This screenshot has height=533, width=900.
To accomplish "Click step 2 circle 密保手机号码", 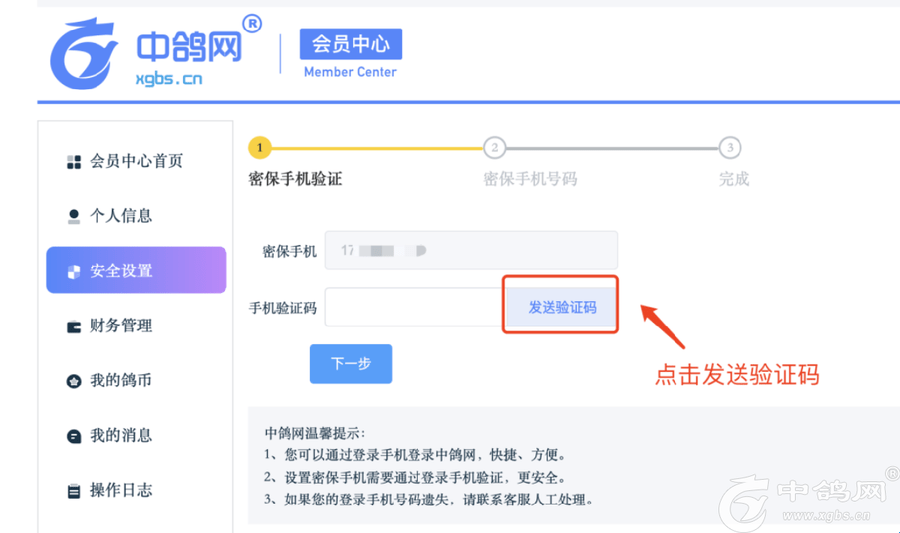I will click(x=494, y=148).
